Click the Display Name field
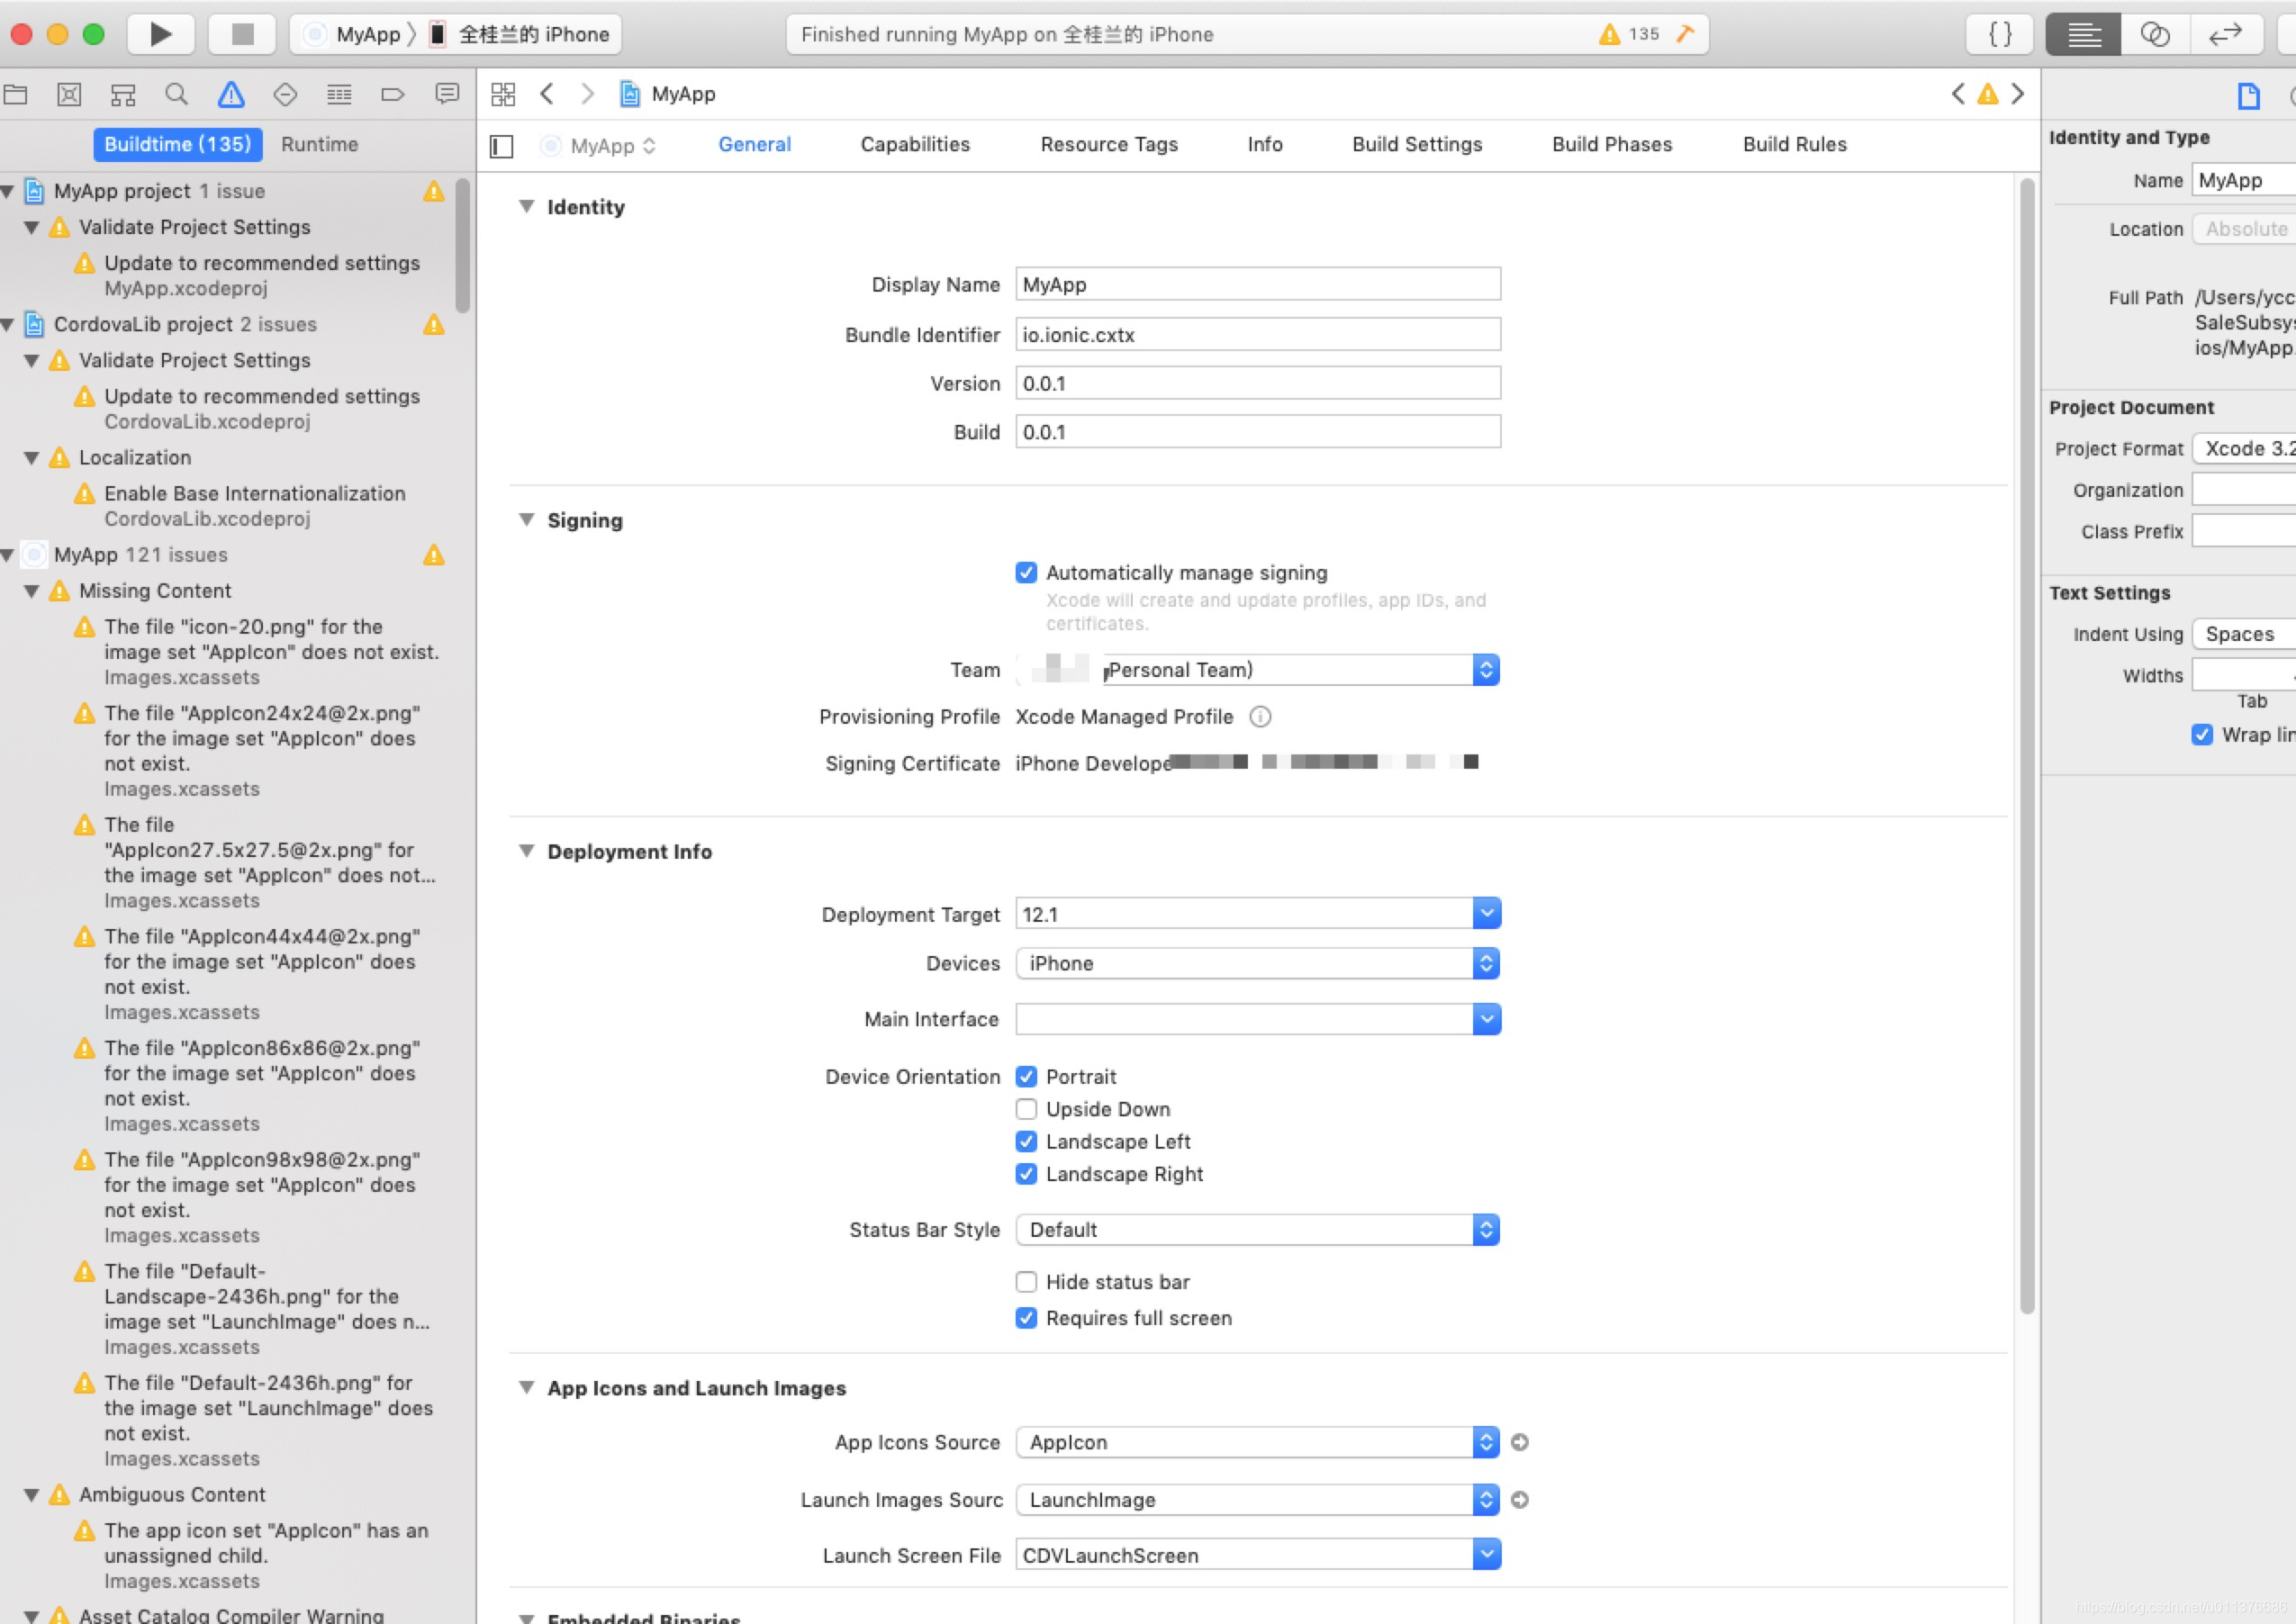Screen dimensions: 2296x1624 tap(1258, 284)
